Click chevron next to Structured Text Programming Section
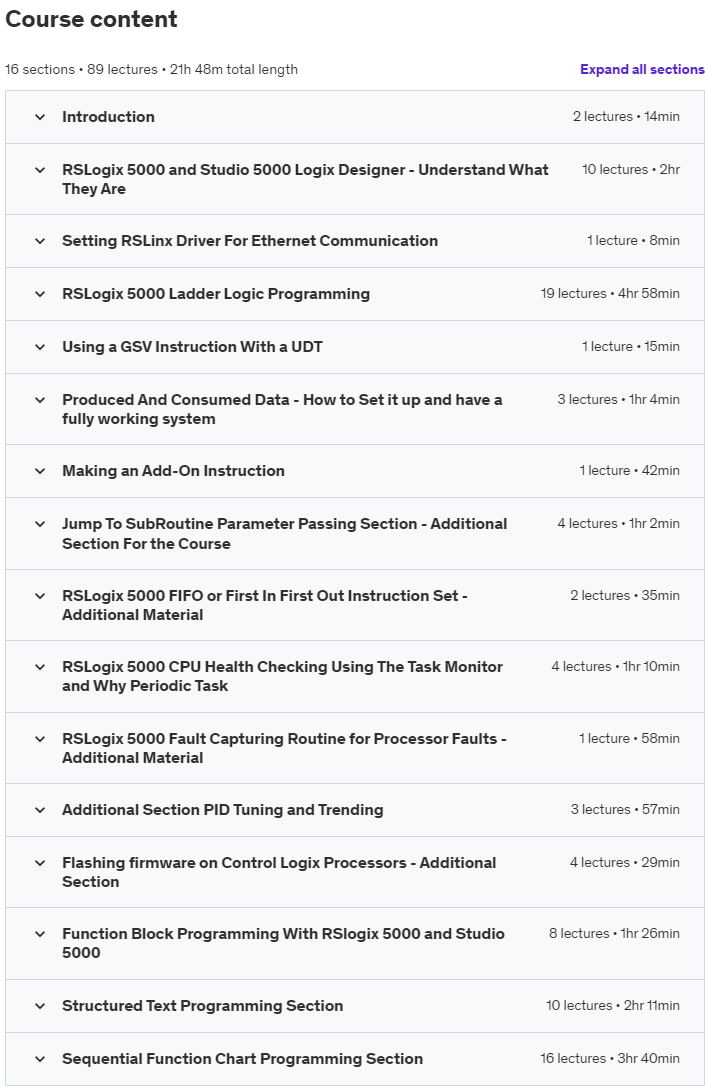705x1086 pixels. (x=40, y=1006)
